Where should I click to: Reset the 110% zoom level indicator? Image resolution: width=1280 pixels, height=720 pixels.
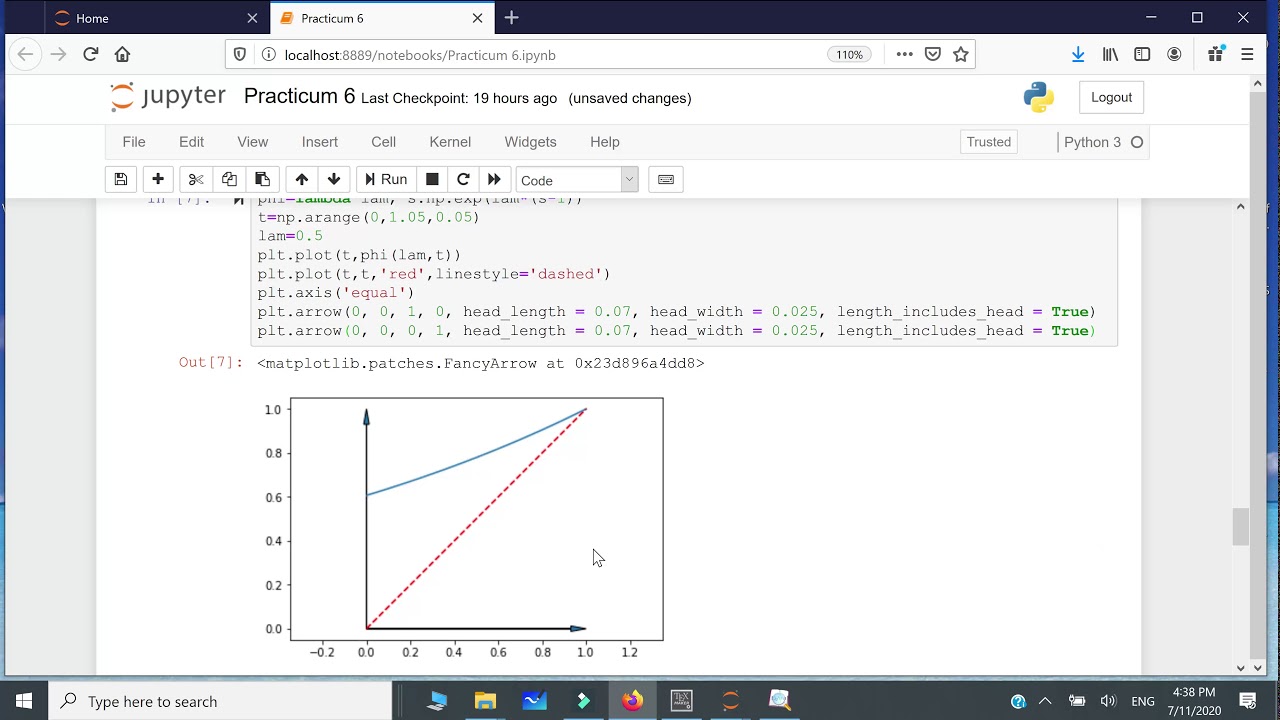[849, 55]
